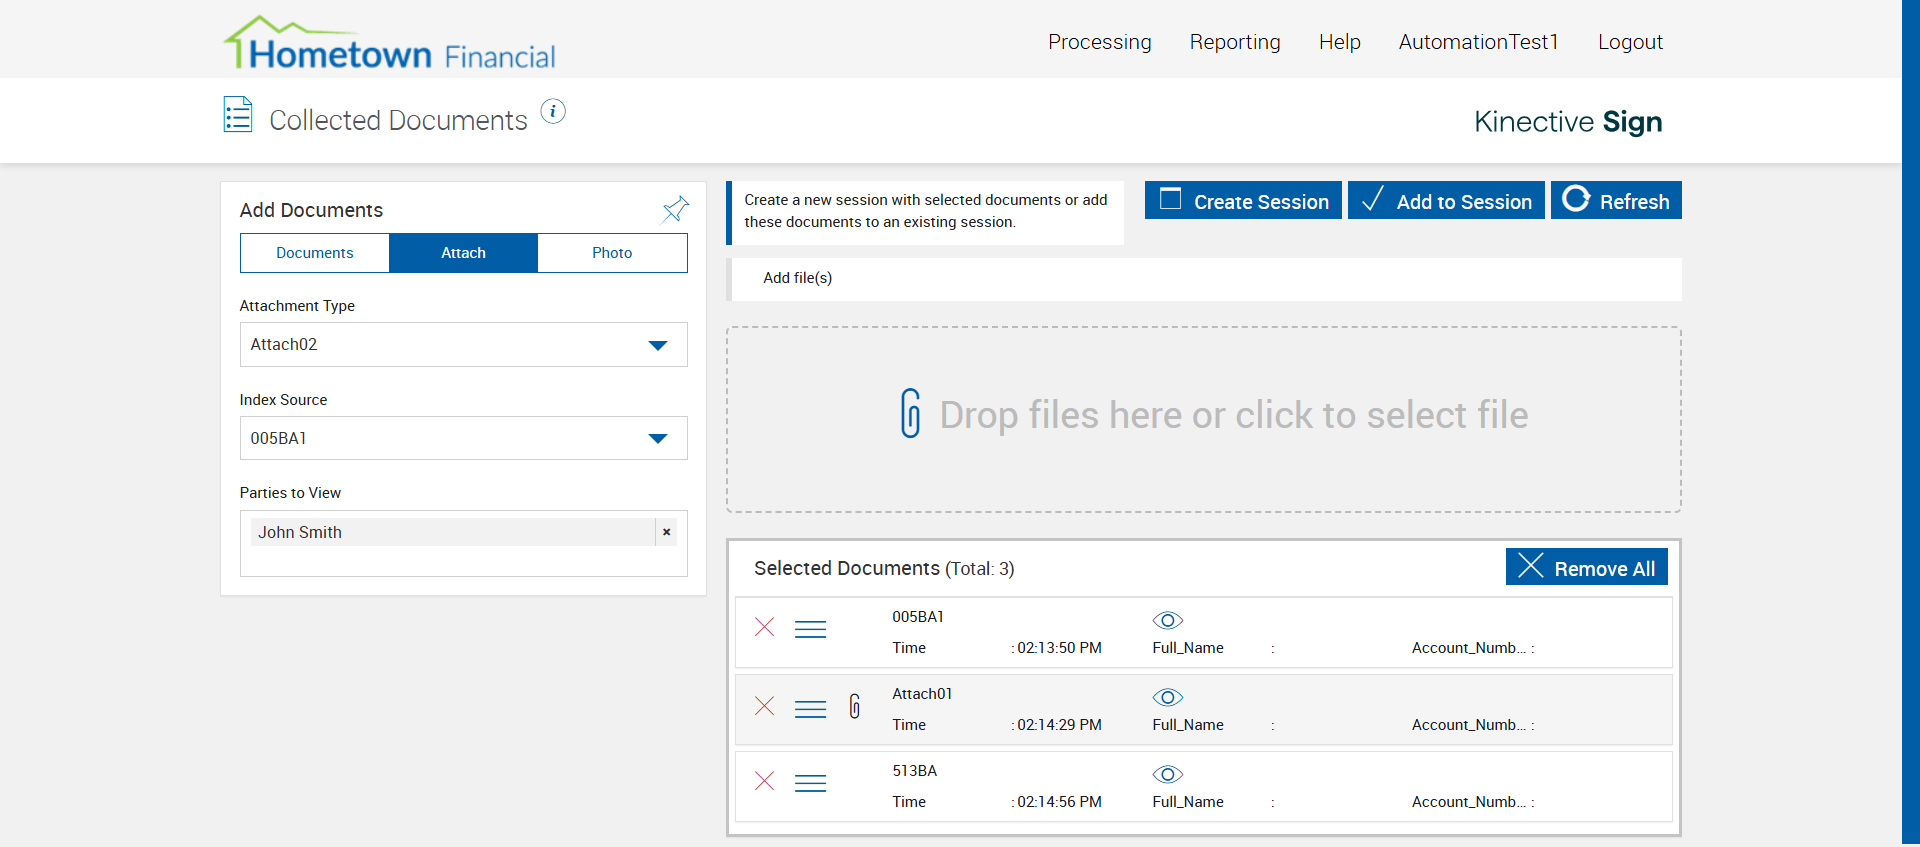Click the Remove All button
1920x847 pixels.
1586,568
